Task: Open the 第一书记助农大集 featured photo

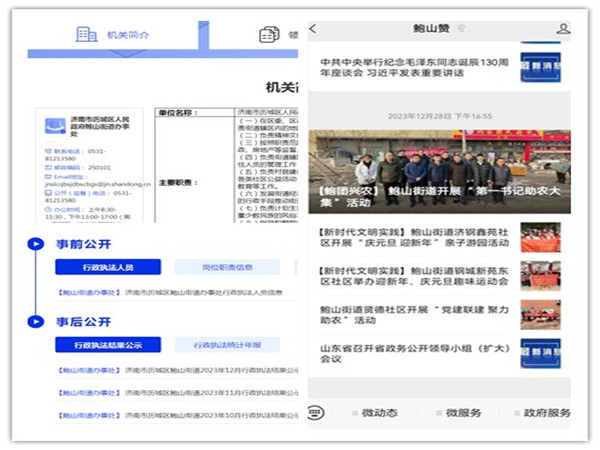Action: pos(440,171)
